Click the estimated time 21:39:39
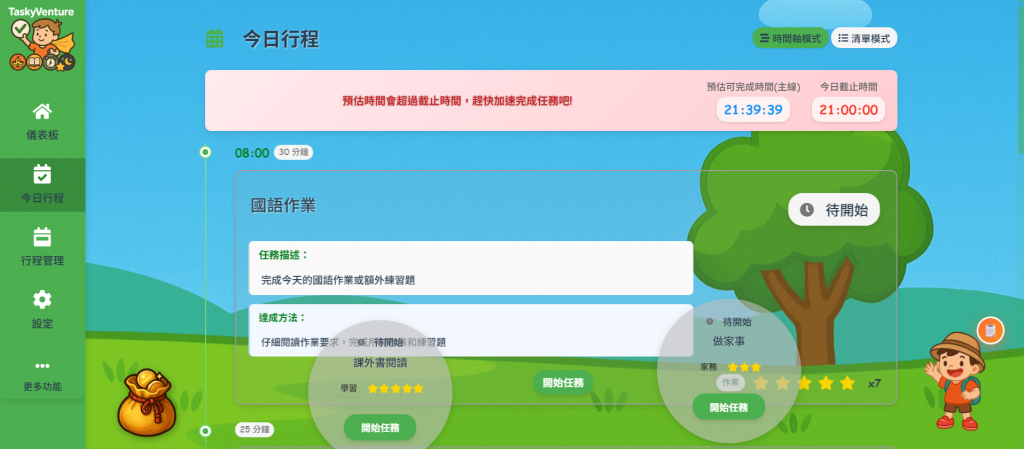 [x=753, y=110]
